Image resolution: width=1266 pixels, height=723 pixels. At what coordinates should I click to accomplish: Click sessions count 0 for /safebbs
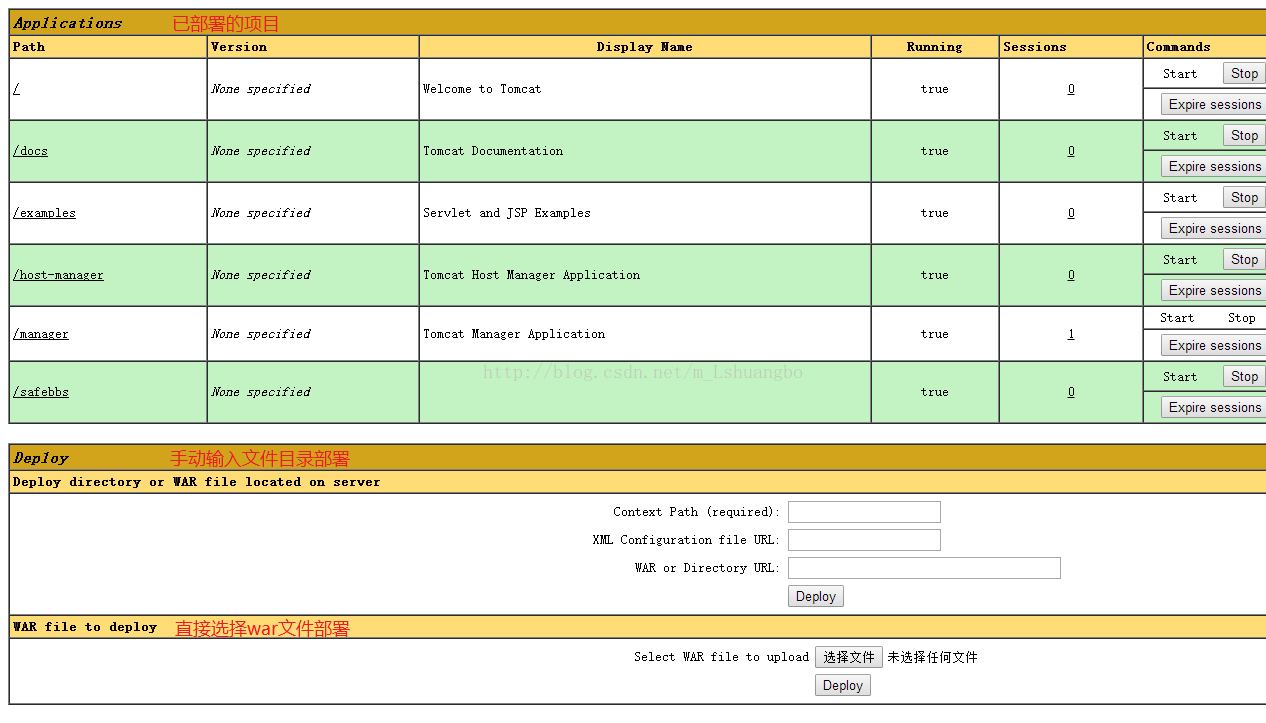tap(1071, 392)
